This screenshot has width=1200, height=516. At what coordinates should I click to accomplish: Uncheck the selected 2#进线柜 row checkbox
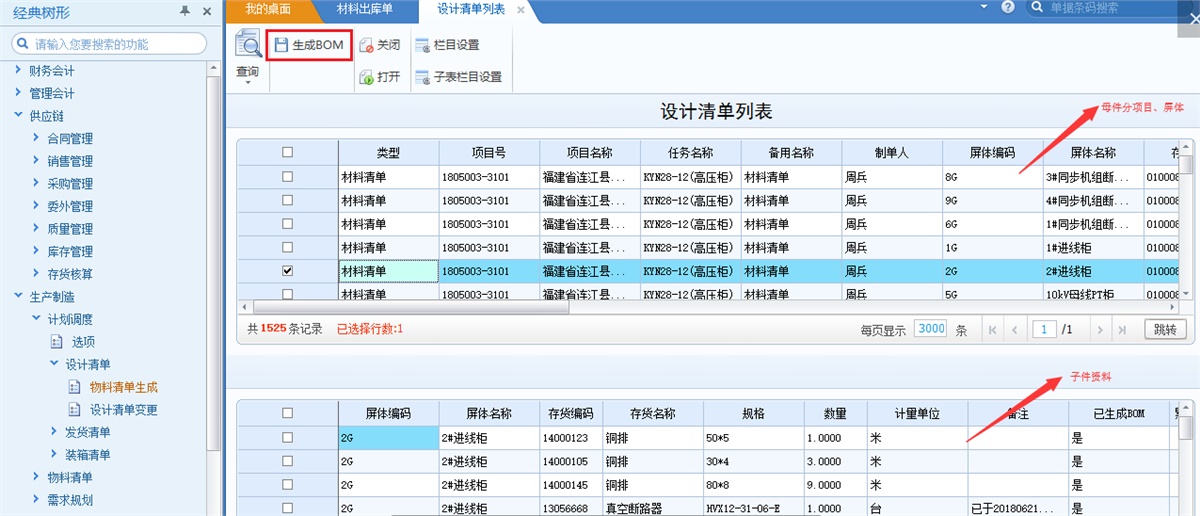tap(288, 270)
